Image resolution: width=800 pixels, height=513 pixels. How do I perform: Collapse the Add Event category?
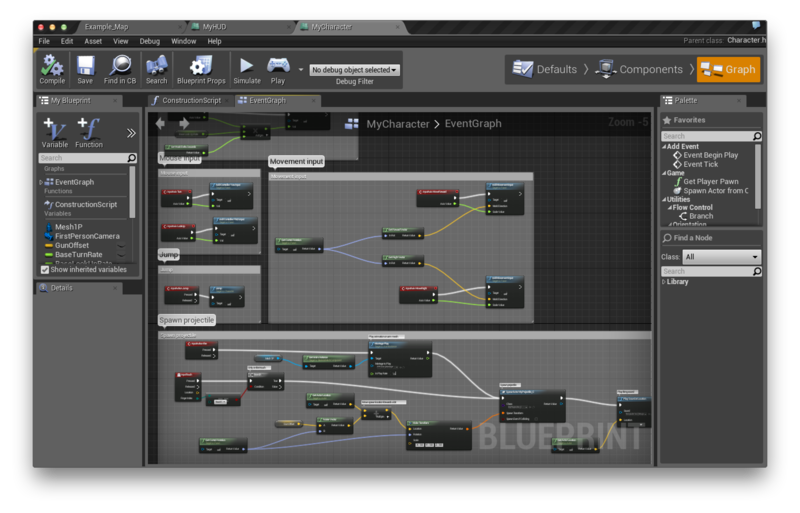tap(664, 147)
